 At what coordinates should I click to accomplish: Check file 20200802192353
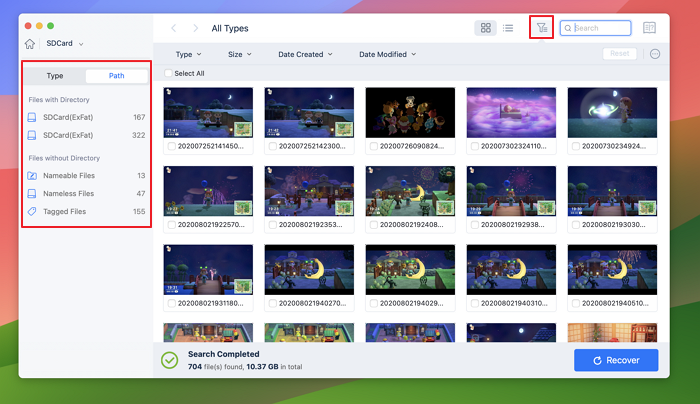(273, 225)
